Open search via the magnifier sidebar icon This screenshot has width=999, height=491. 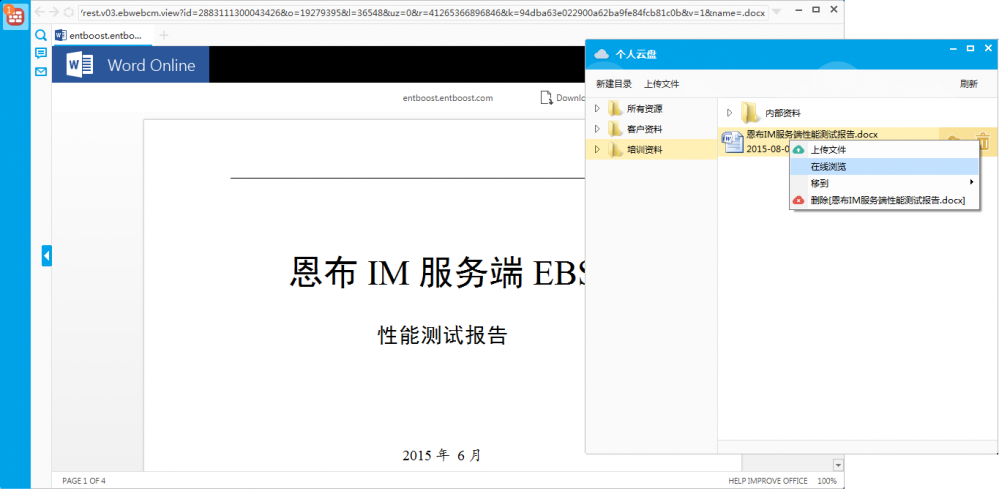click(x=41, y=35)
